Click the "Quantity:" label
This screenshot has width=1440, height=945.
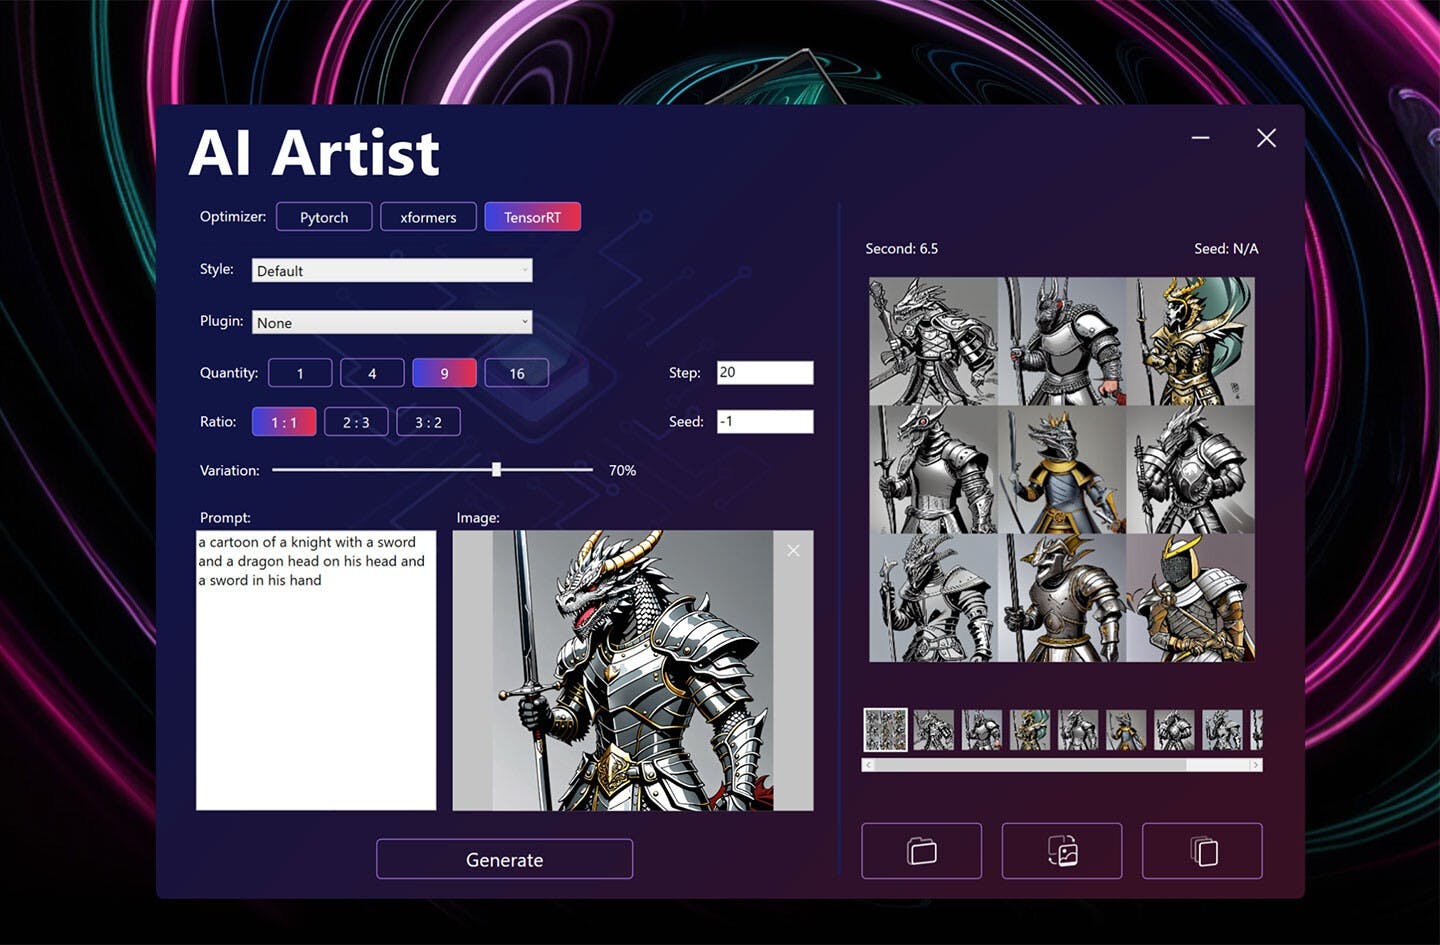pyautogui.click(x=229, y=373)
